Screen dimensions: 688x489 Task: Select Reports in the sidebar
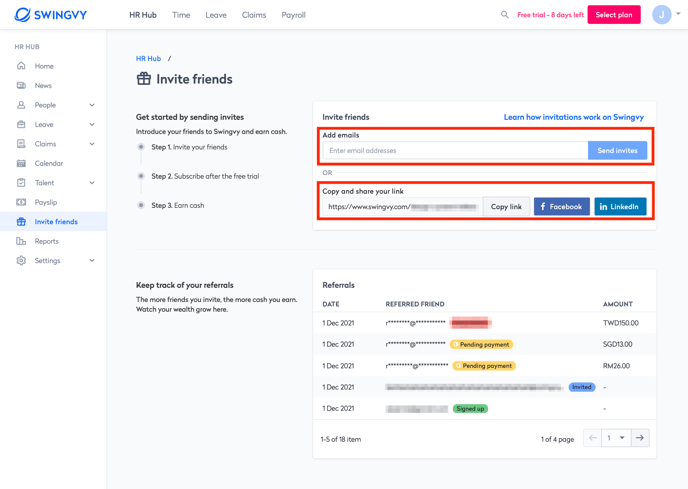47,241
